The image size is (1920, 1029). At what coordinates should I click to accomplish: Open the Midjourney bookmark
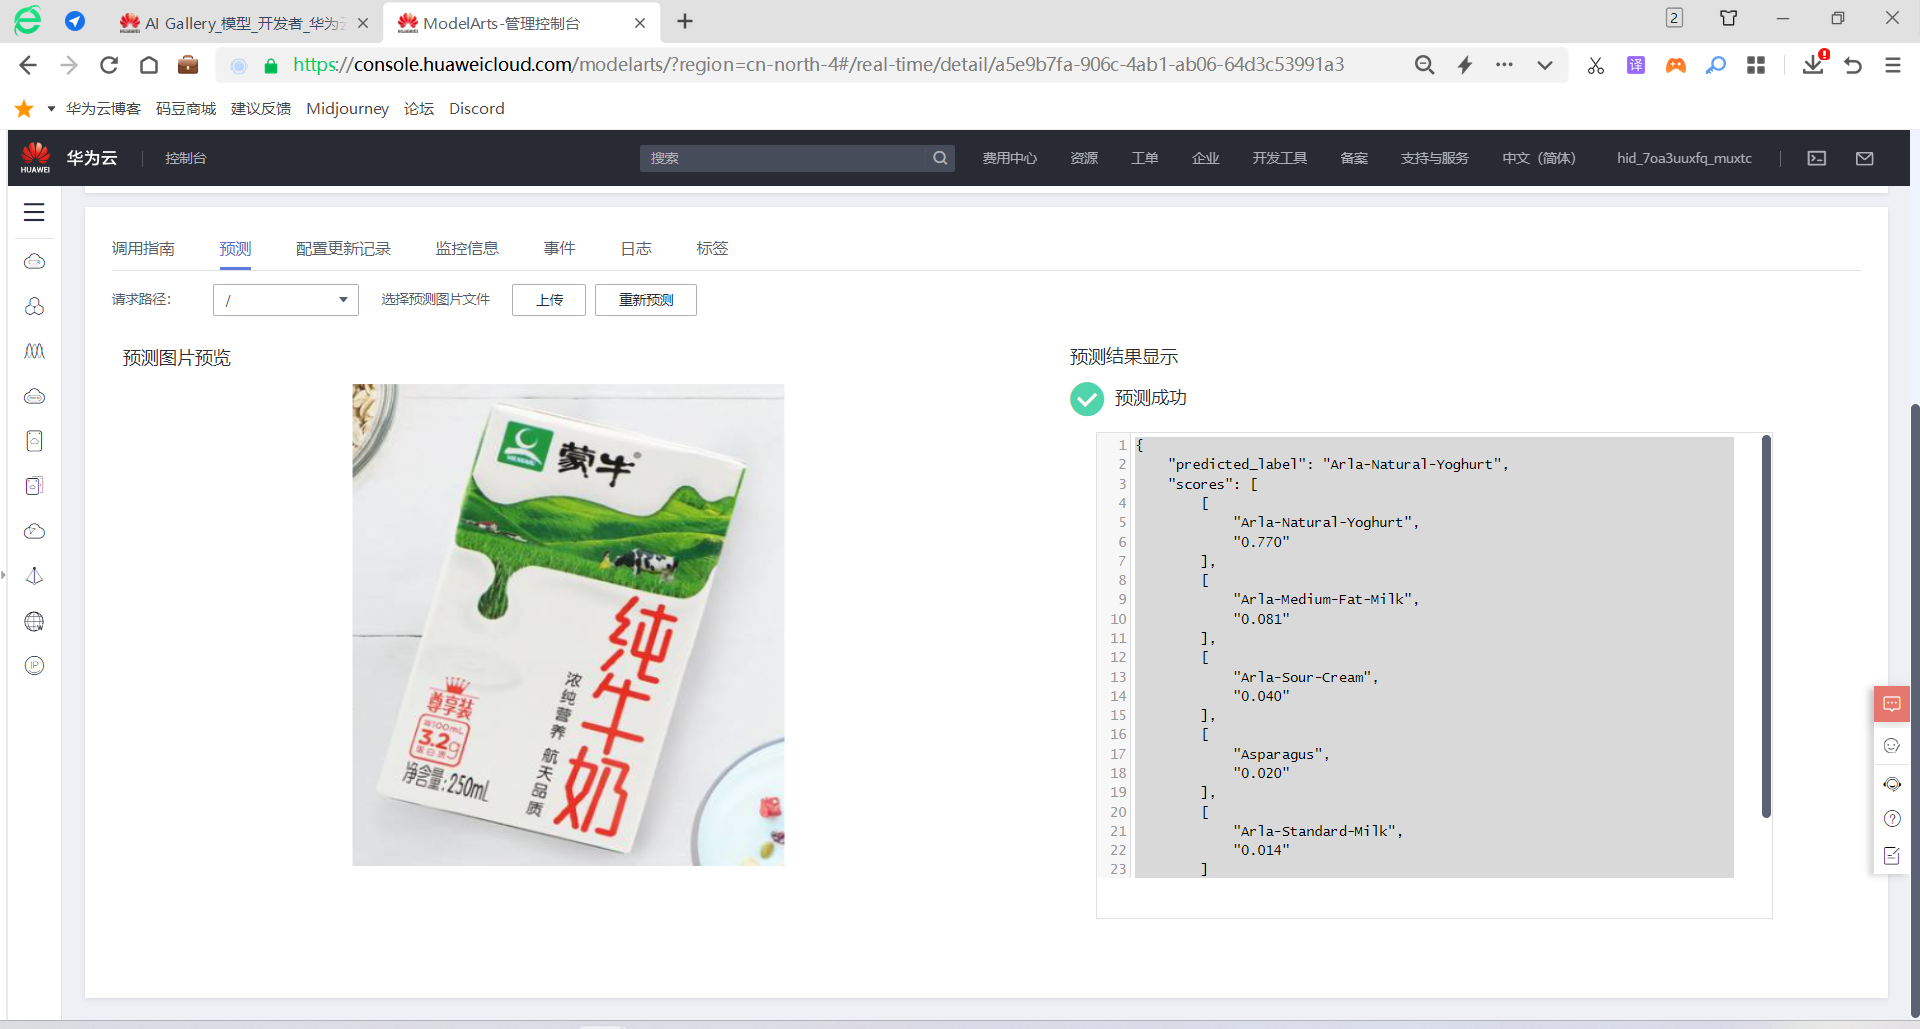[x=348, y=108]
